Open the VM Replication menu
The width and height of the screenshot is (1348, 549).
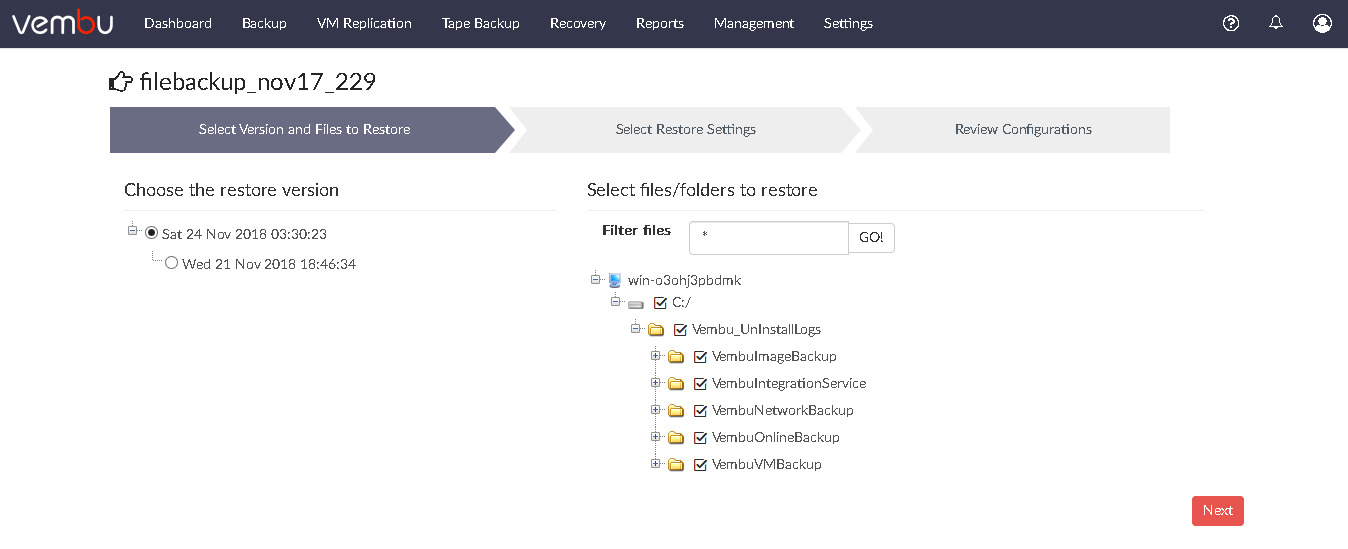coord(364,23)
